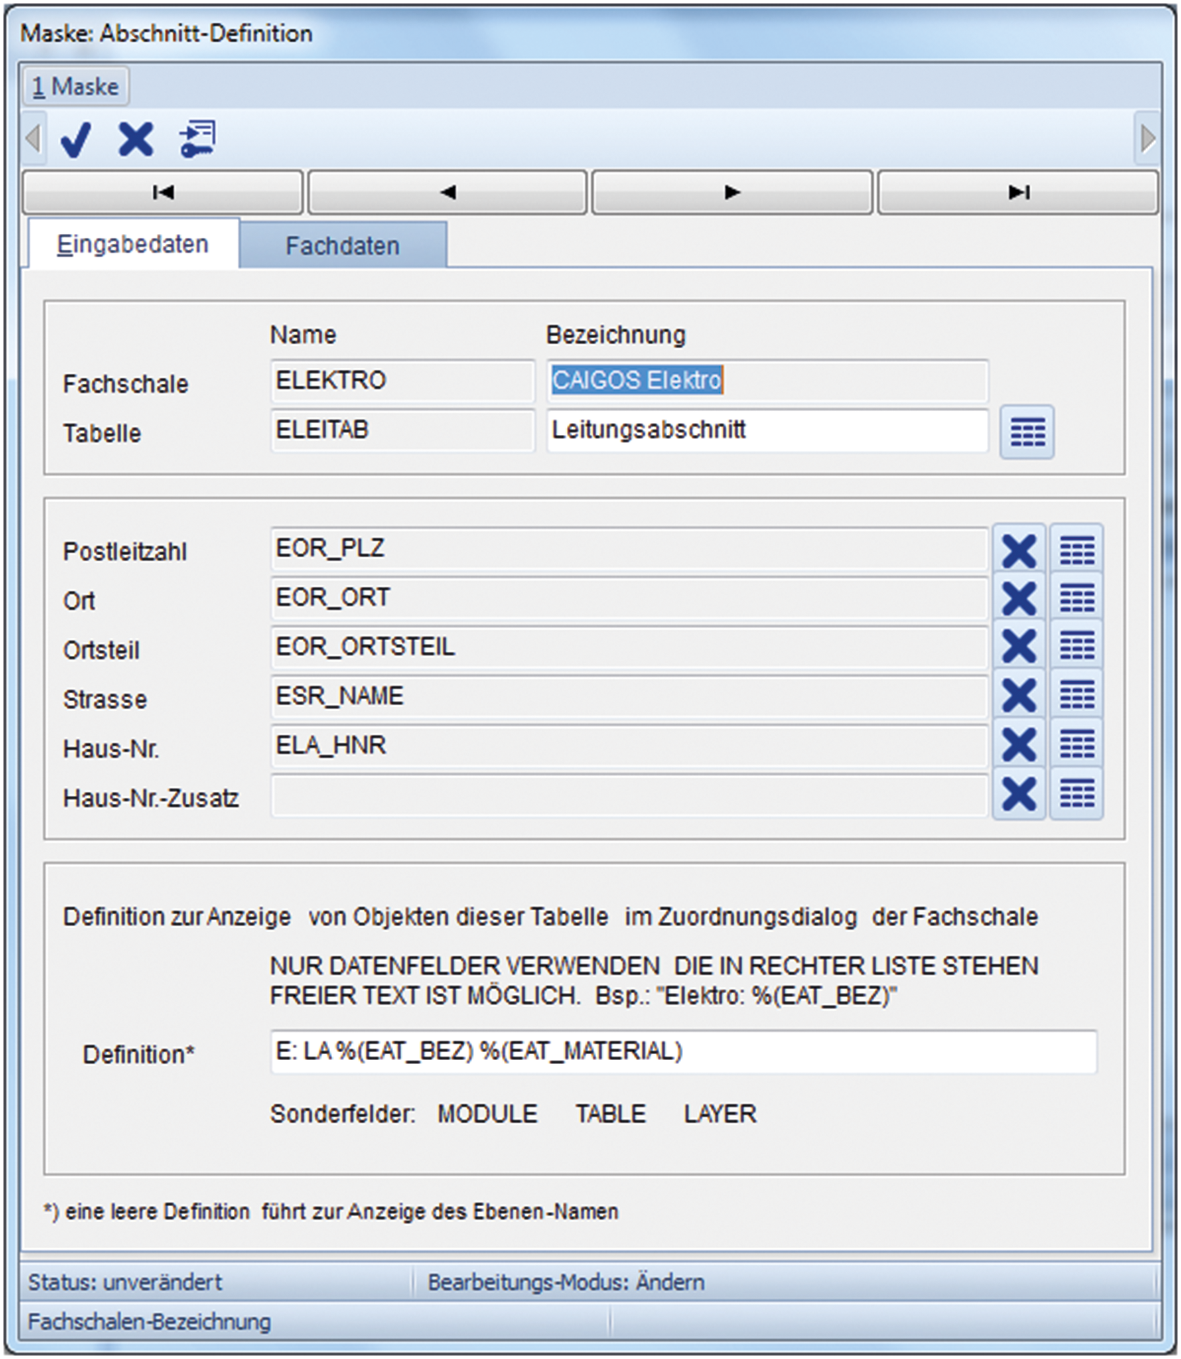Clear the Haus-Nr. field with X
1181x1359 pixels.
(x=1018, y=745)
